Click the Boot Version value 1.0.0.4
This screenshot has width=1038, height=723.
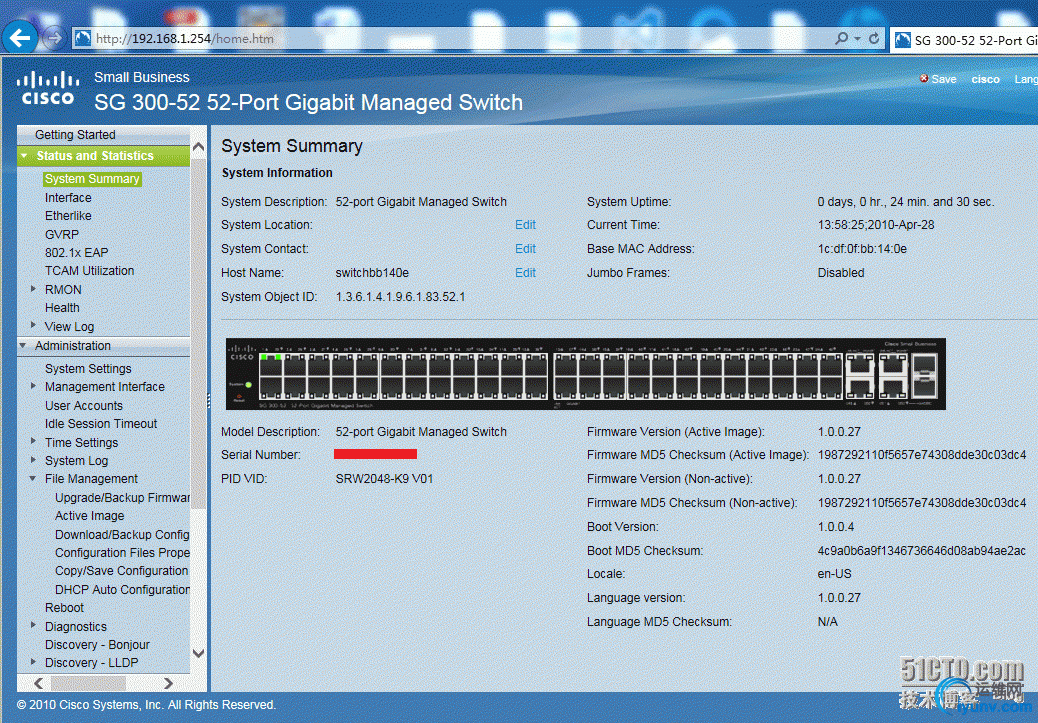(x=835, y=527)
